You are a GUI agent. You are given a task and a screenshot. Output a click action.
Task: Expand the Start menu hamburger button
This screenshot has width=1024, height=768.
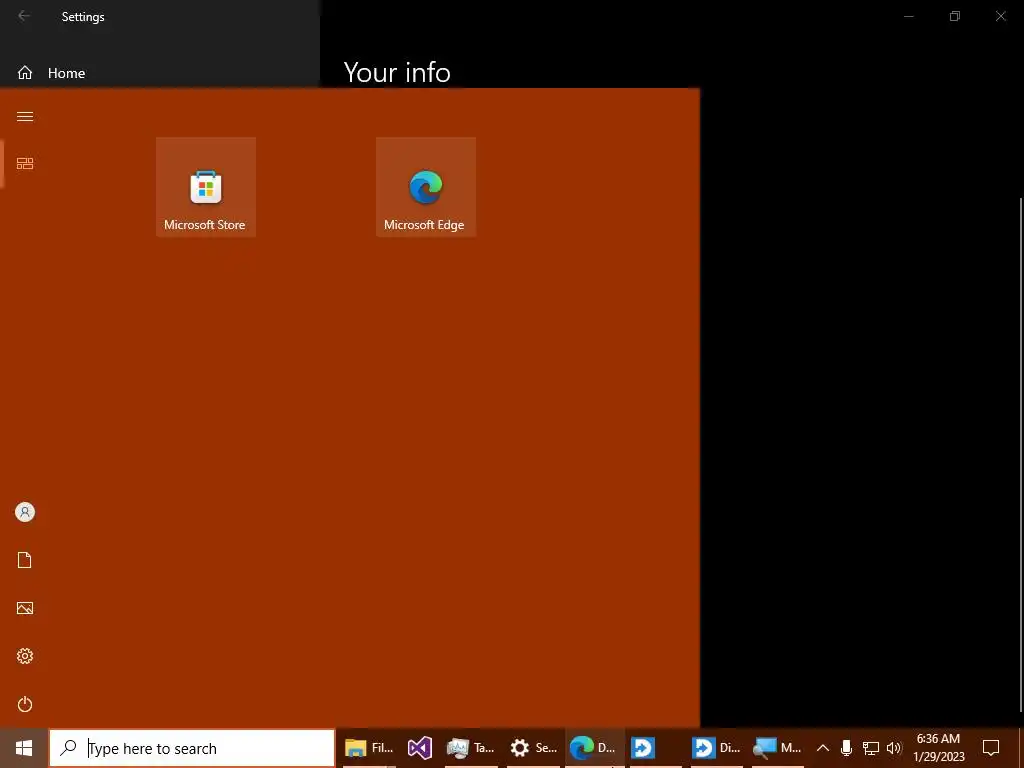(x=25, y=116)
